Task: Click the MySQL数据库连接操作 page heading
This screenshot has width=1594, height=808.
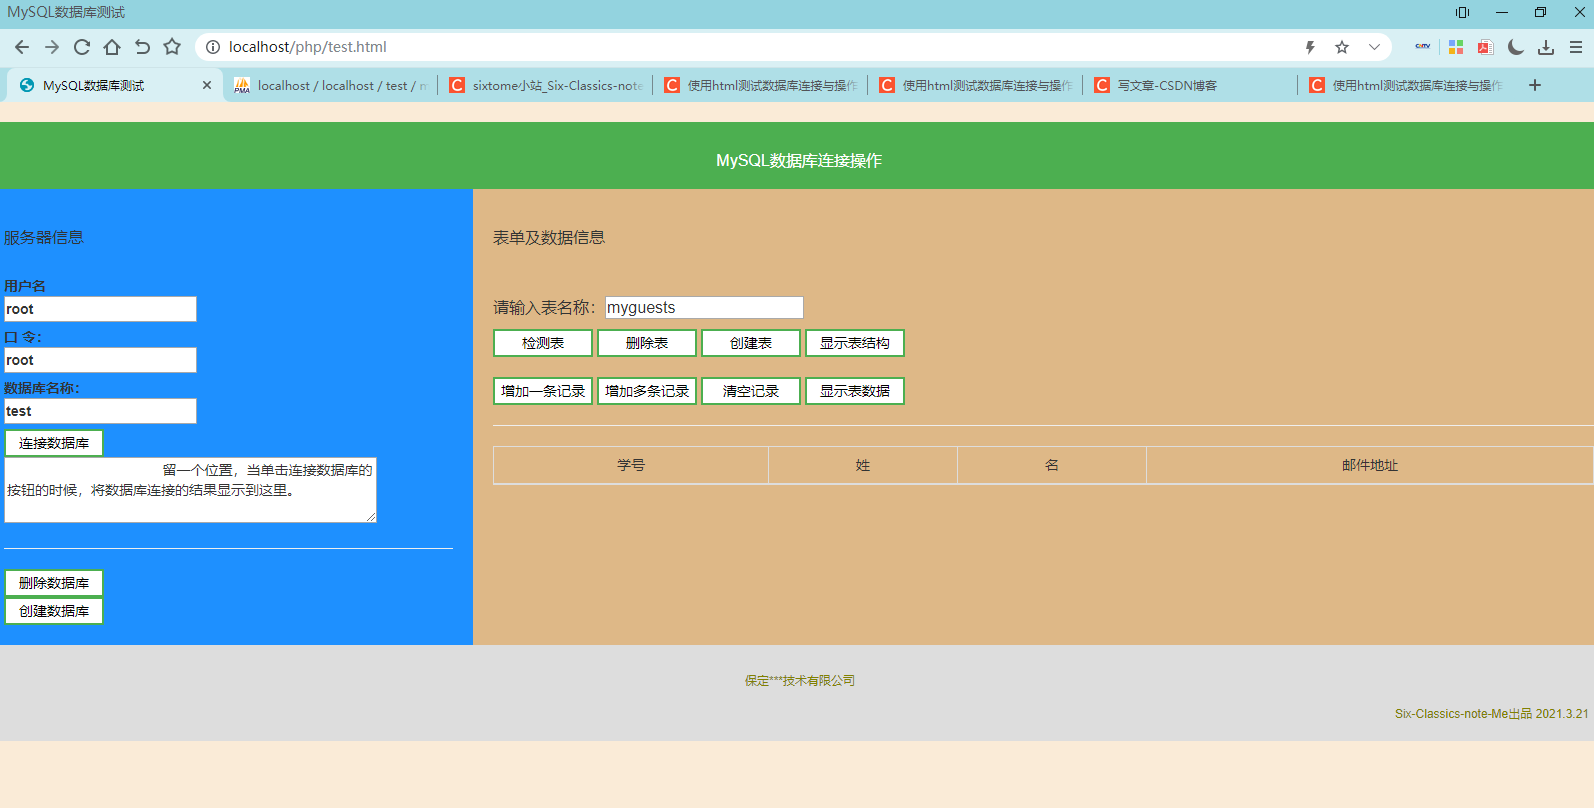Action: tap(799, 160)
